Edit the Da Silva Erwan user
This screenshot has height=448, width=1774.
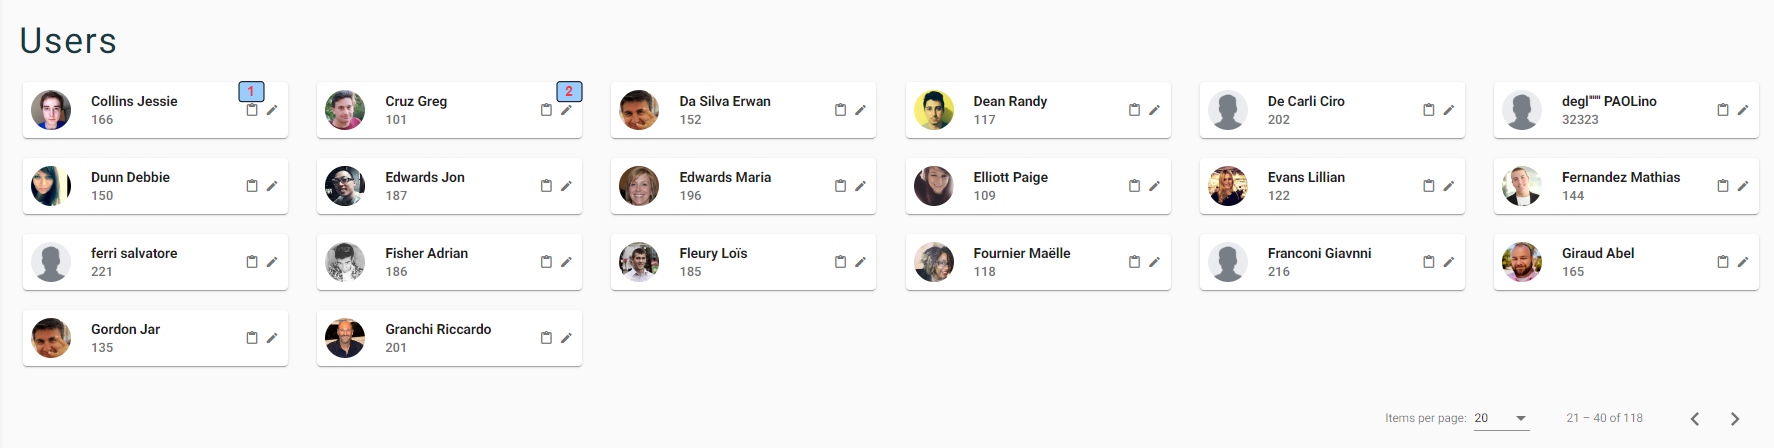pos(860,110)
